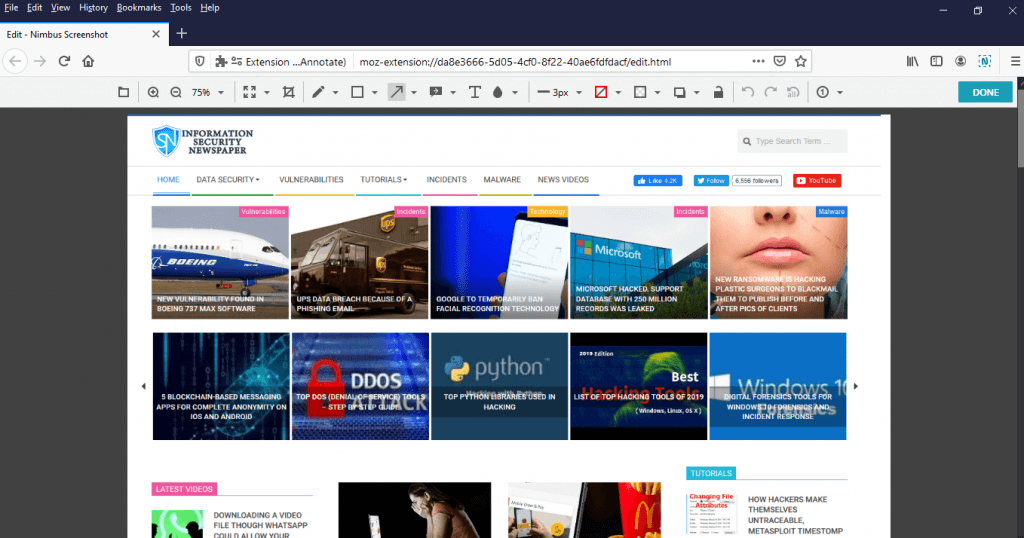1024x538 pixels.
Task: Open the Library icon
Action: [x=912, y=61]
